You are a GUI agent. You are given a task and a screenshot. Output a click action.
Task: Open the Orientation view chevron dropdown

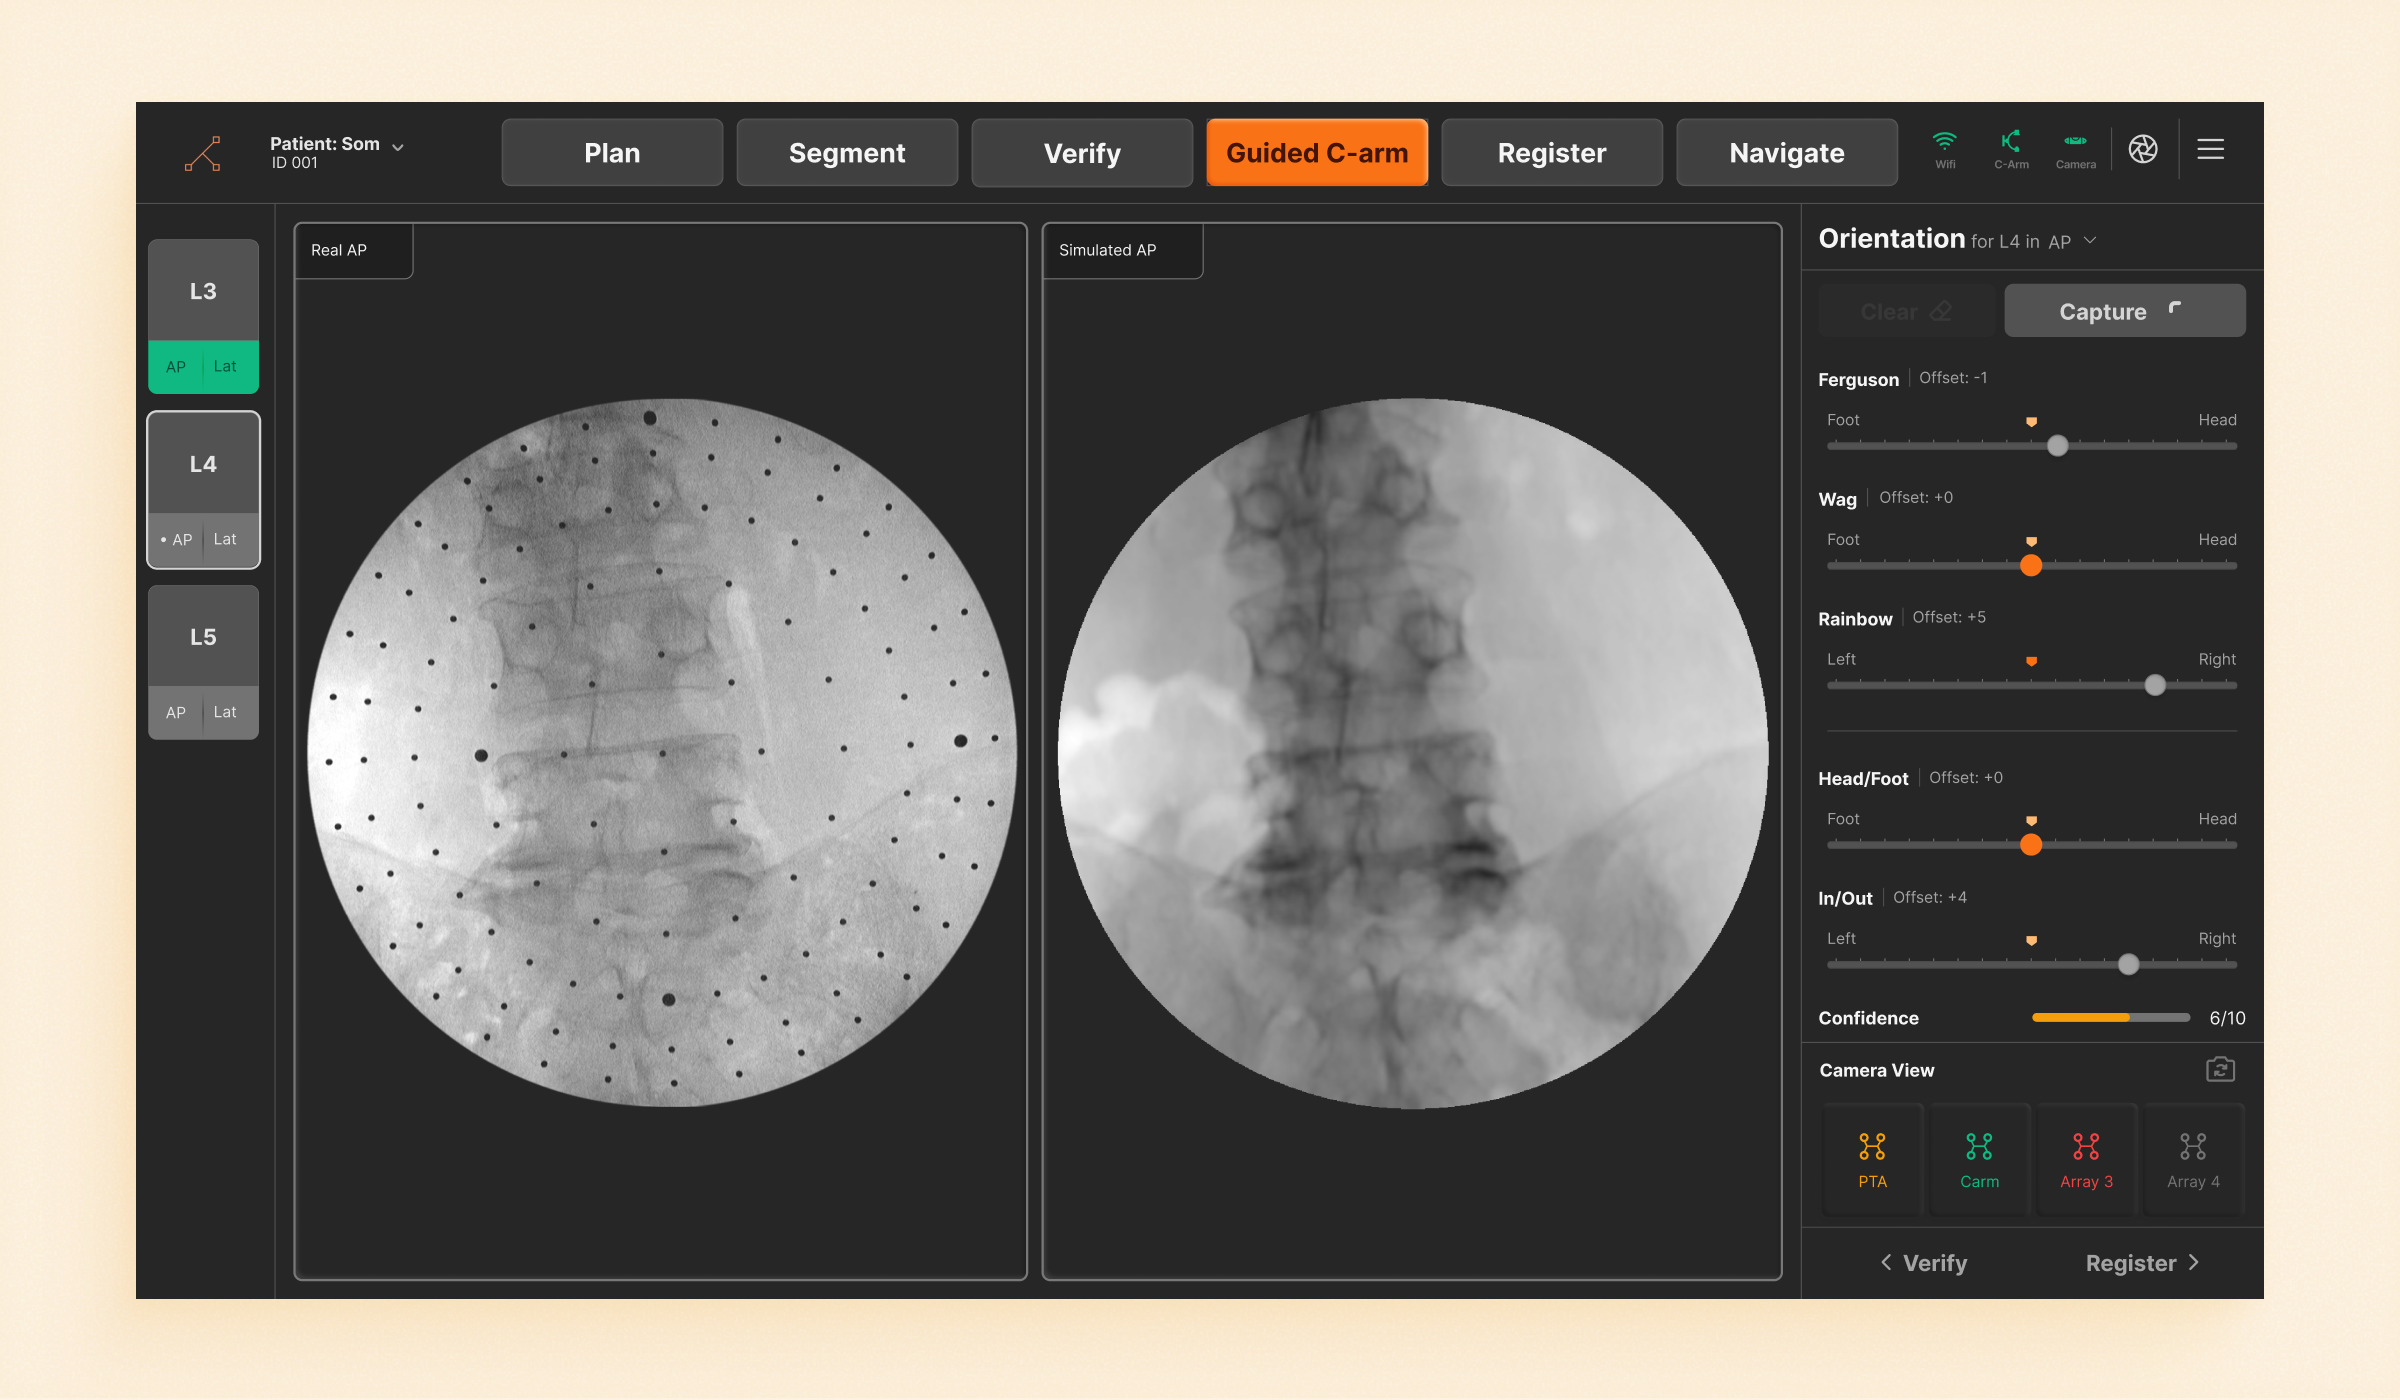(2090, 241)
